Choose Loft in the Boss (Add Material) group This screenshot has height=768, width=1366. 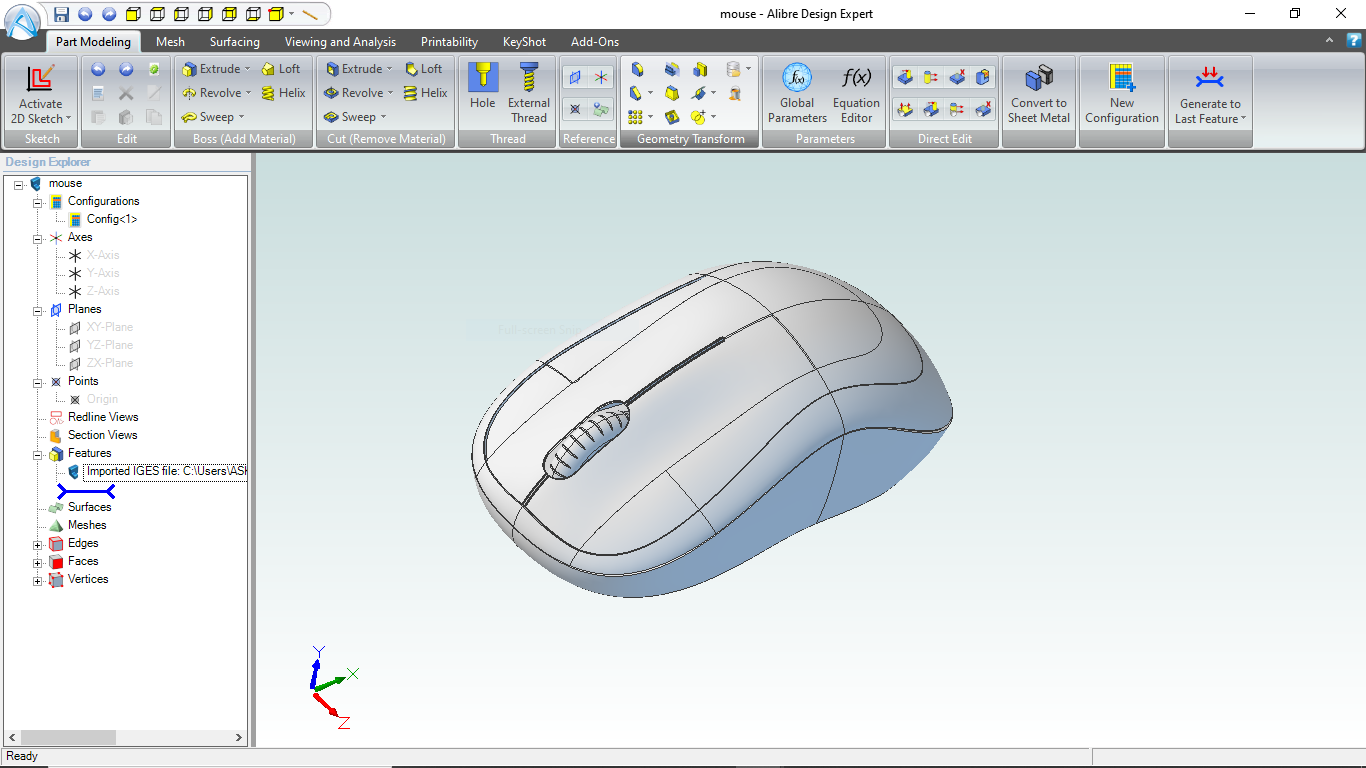point(281,69)
